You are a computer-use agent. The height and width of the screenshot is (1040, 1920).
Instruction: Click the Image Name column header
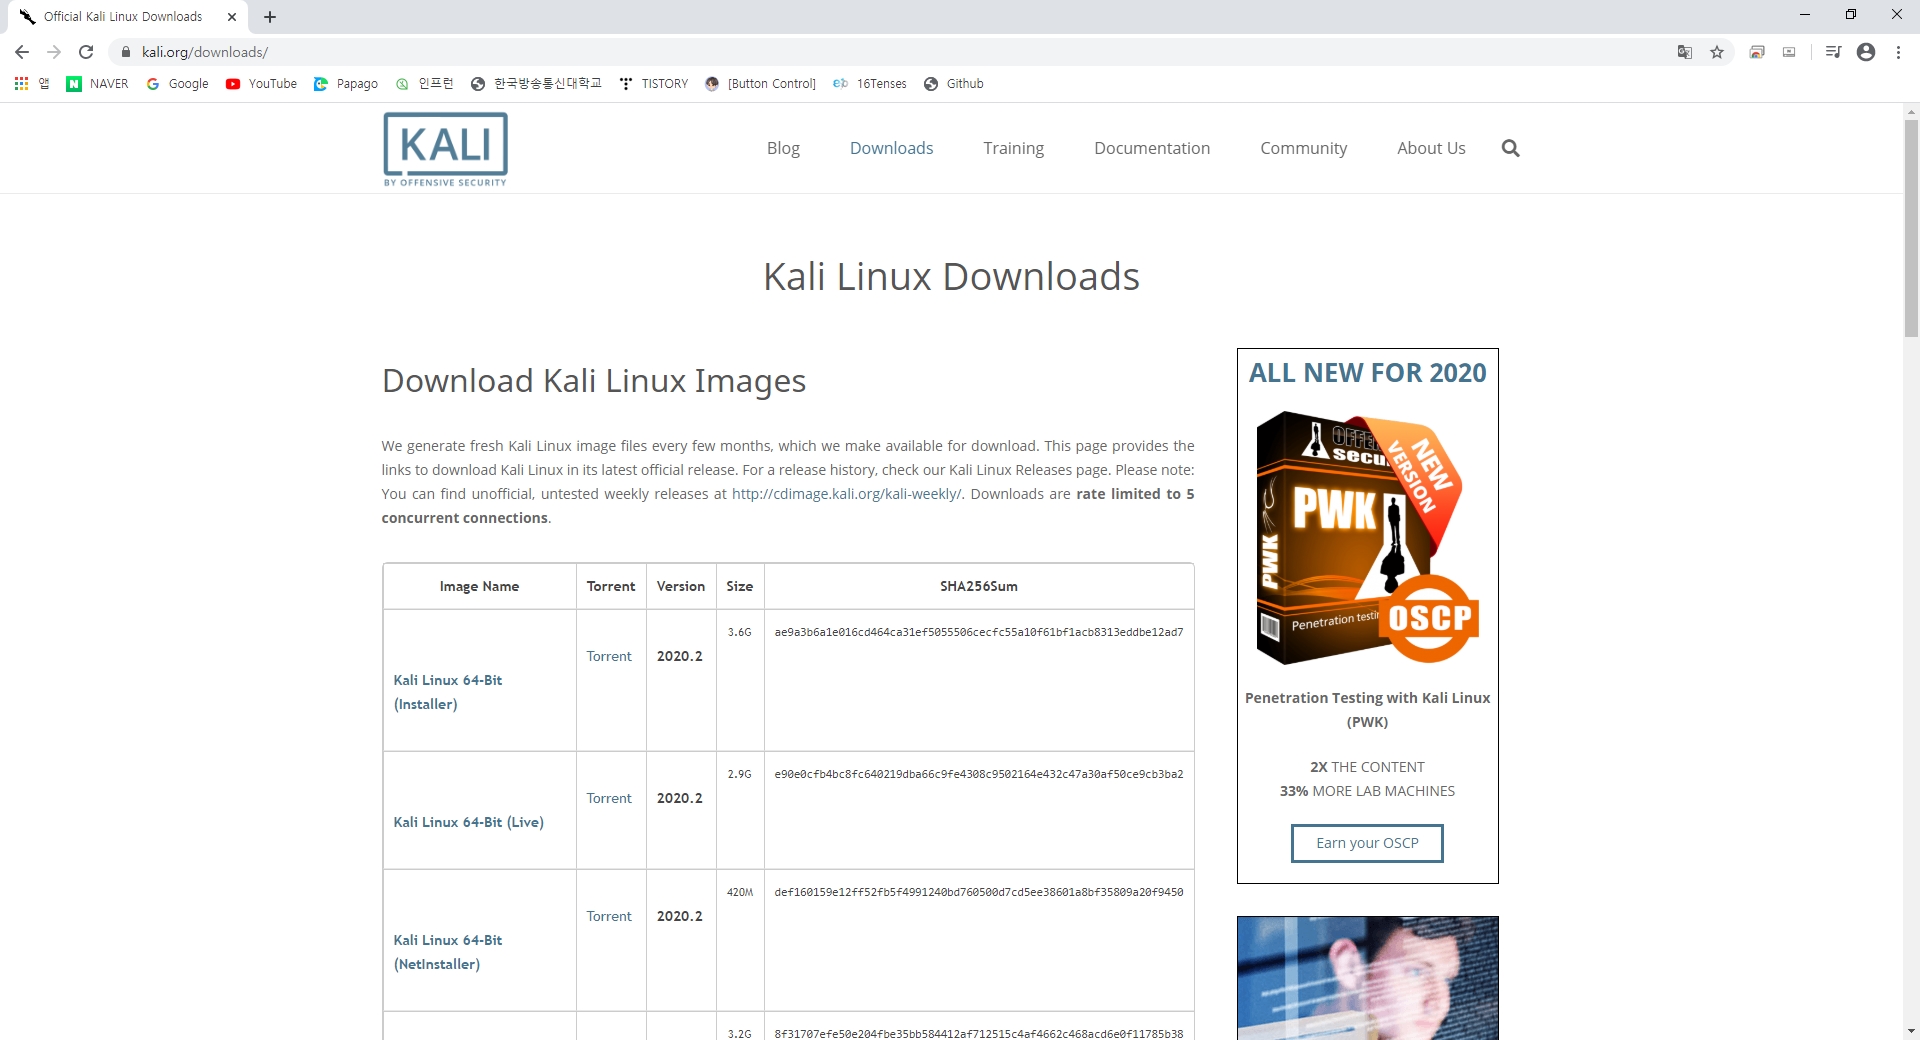[479, 586]
